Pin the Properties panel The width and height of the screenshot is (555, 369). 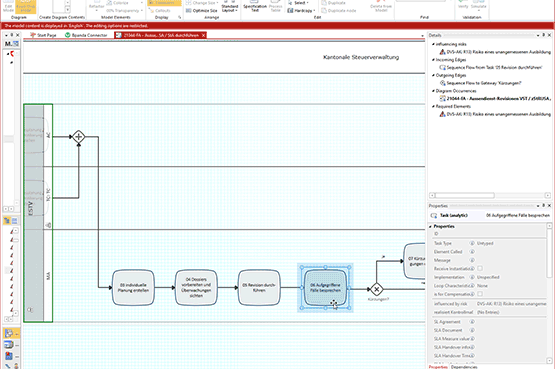544,206
